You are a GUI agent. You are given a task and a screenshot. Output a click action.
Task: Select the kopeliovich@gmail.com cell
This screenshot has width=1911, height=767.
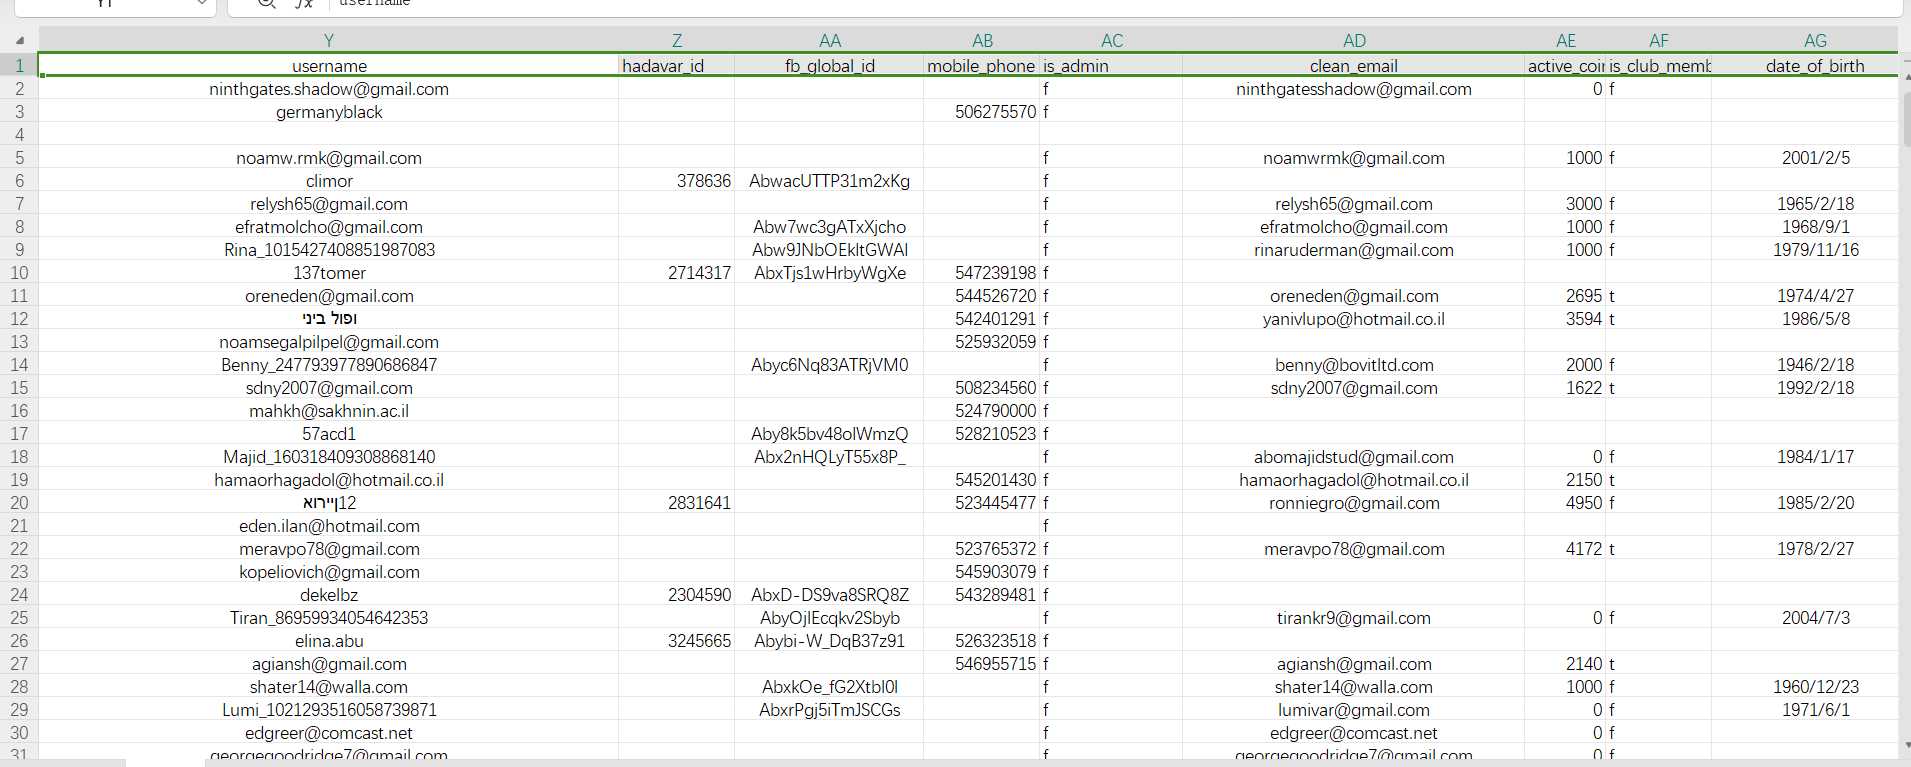point(329,572)
